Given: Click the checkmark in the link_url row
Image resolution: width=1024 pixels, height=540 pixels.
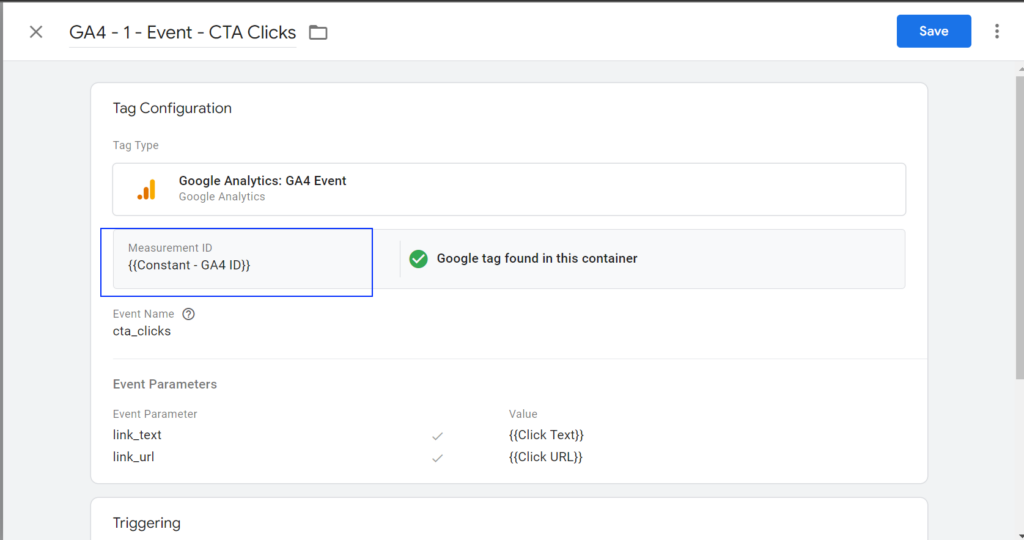Looking at the screenshot, I should click(438, 458).
